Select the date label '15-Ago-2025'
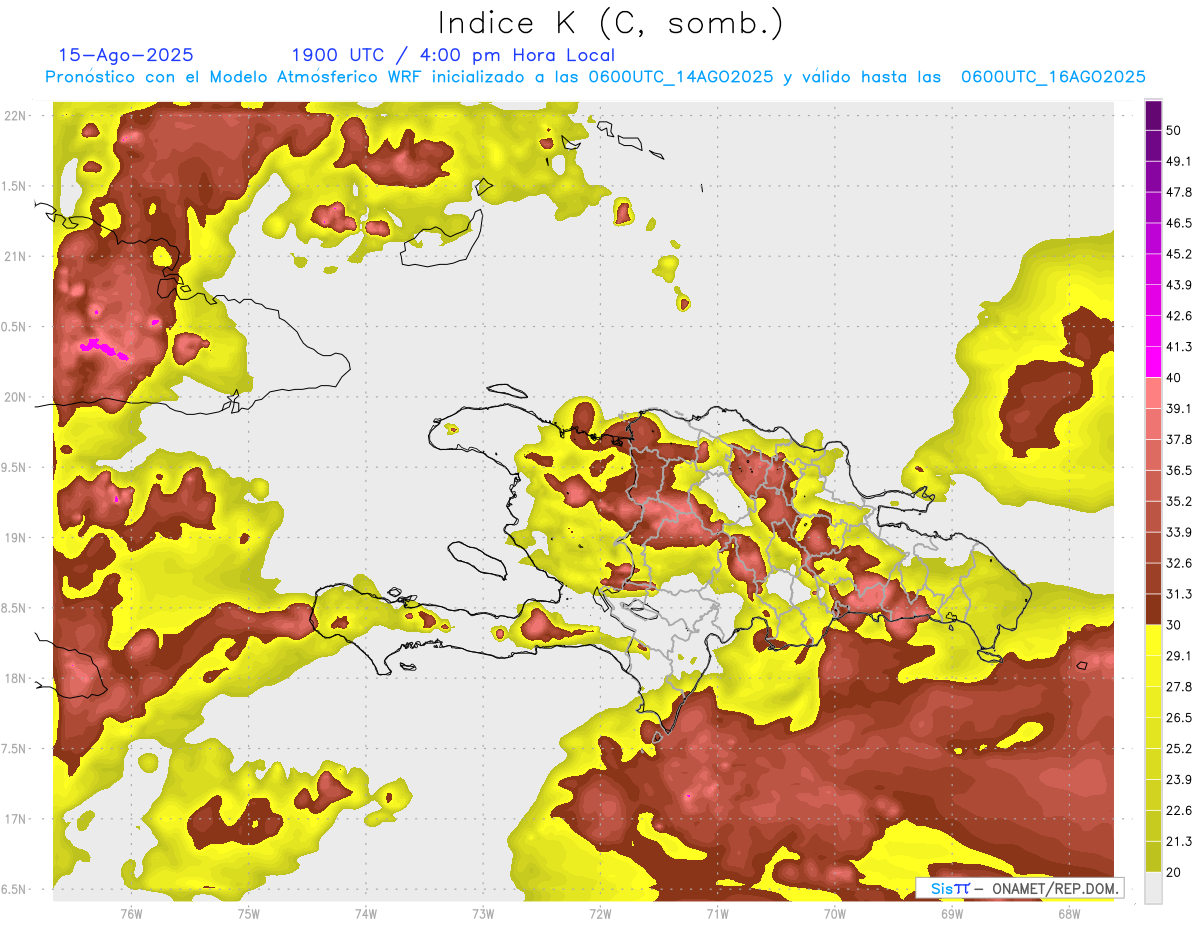 [126, 55]
